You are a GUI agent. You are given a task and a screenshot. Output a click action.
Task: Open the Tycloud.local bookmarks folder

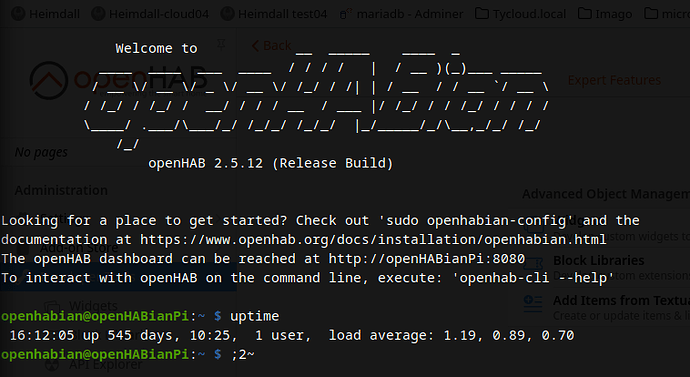click(x=521, y=14)
